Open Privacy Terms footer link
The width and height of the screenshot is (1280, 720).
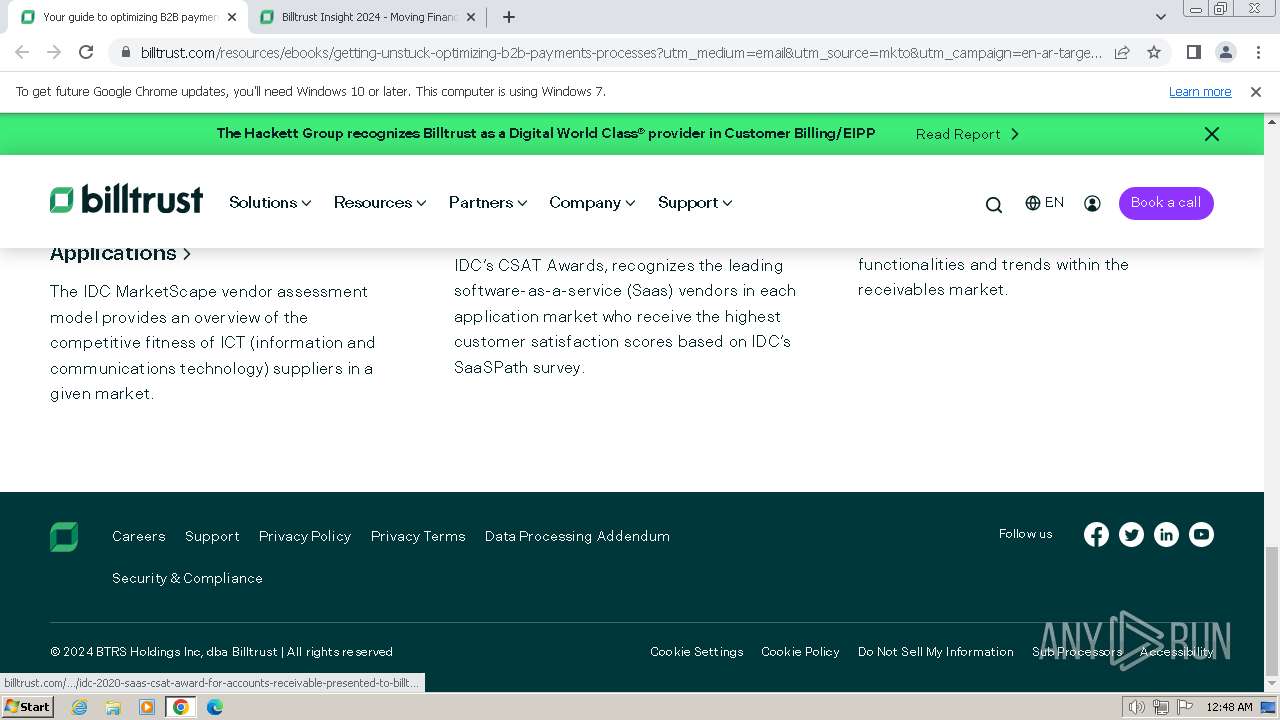(x=418, y=536)
